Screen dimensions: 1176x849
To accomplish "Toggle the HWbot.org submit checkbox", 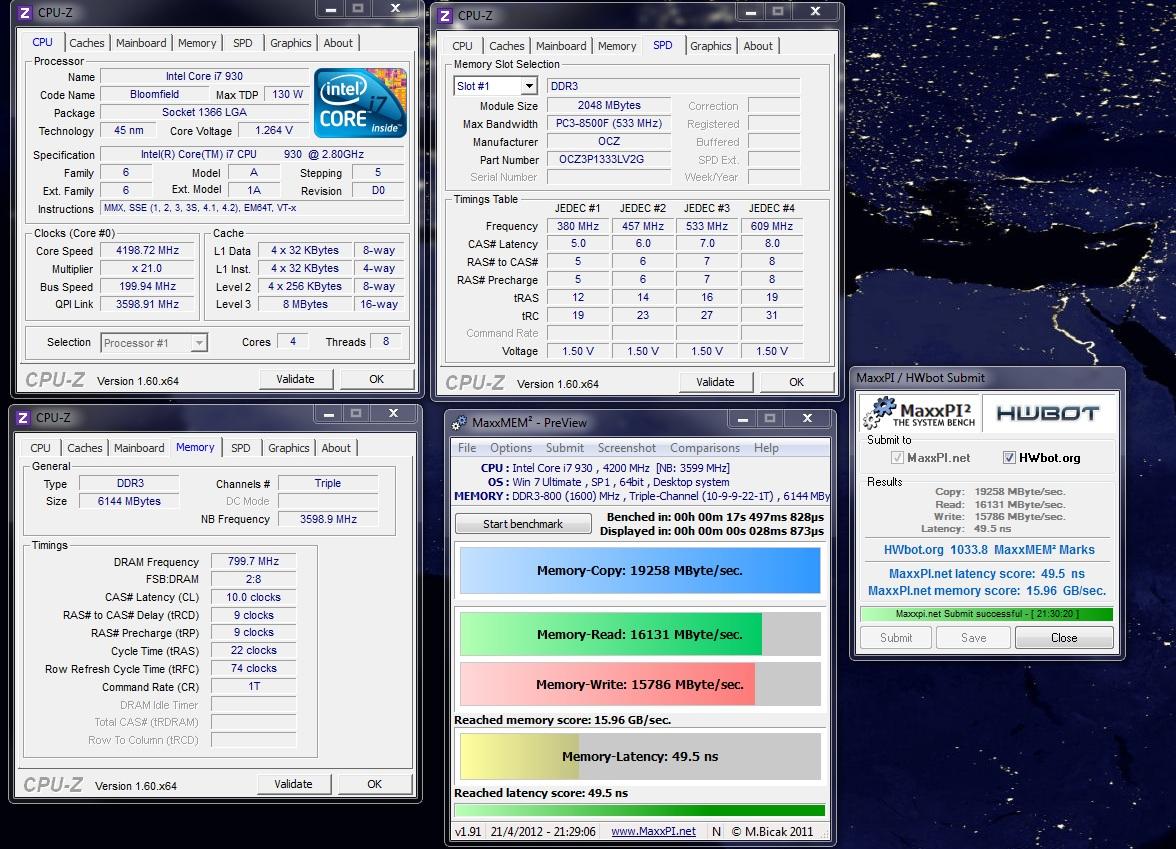I will pos(1009,458).
